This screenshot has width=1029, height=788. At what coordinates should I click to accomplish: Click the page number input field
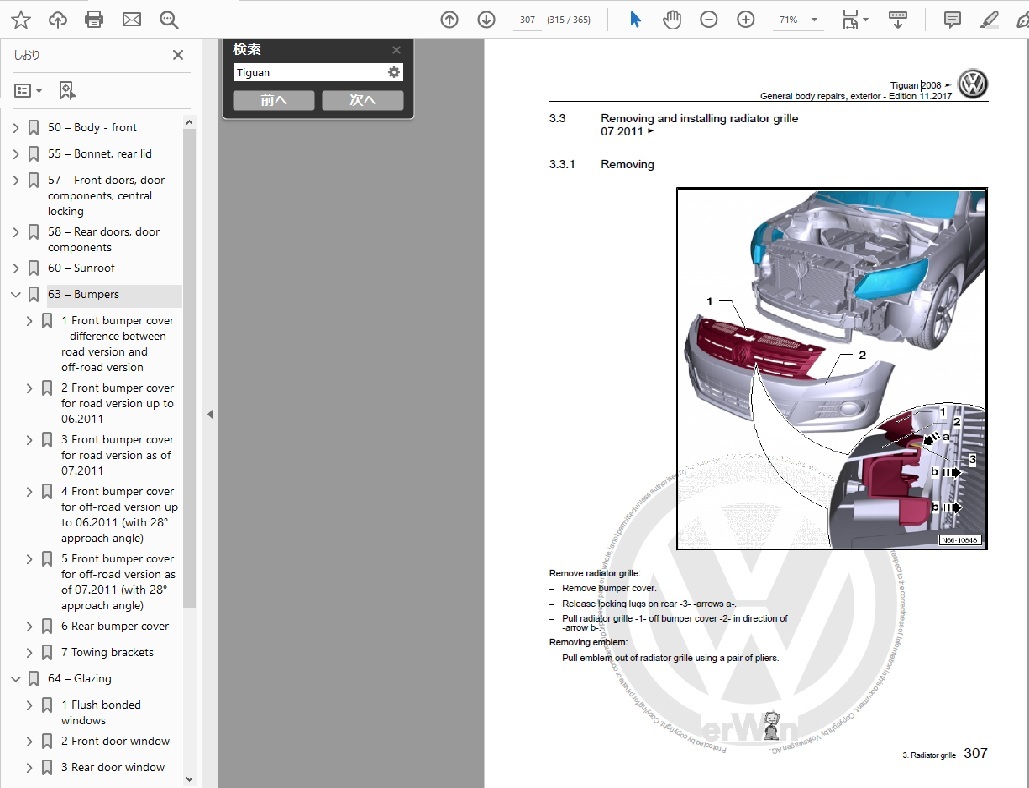(x=527, y=20)
